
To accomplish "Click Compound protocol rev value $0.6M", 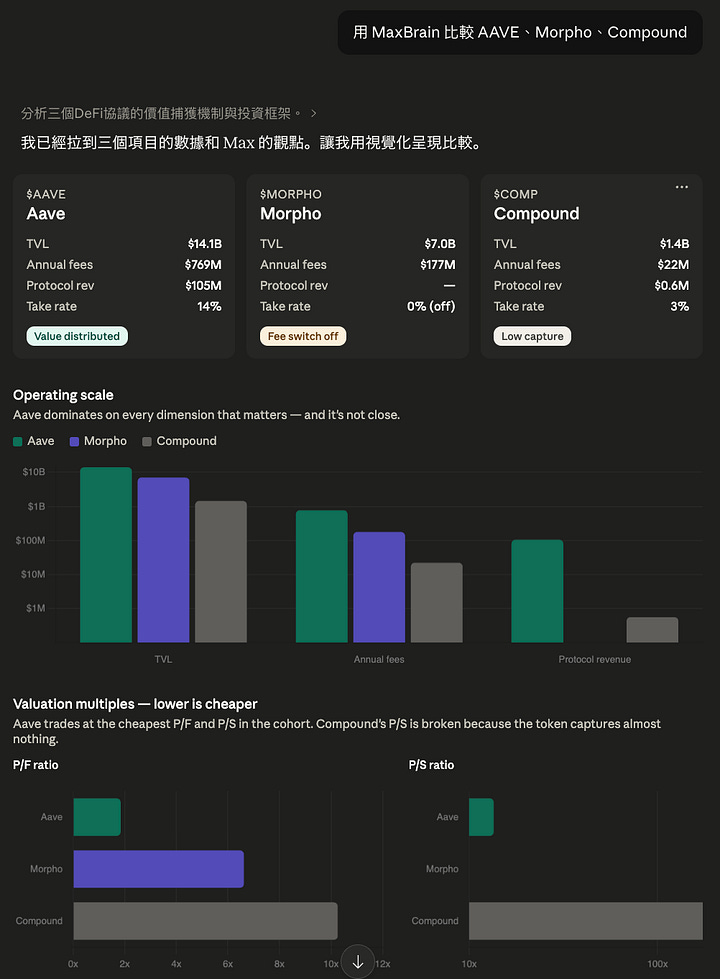I will tap(671, 285).
